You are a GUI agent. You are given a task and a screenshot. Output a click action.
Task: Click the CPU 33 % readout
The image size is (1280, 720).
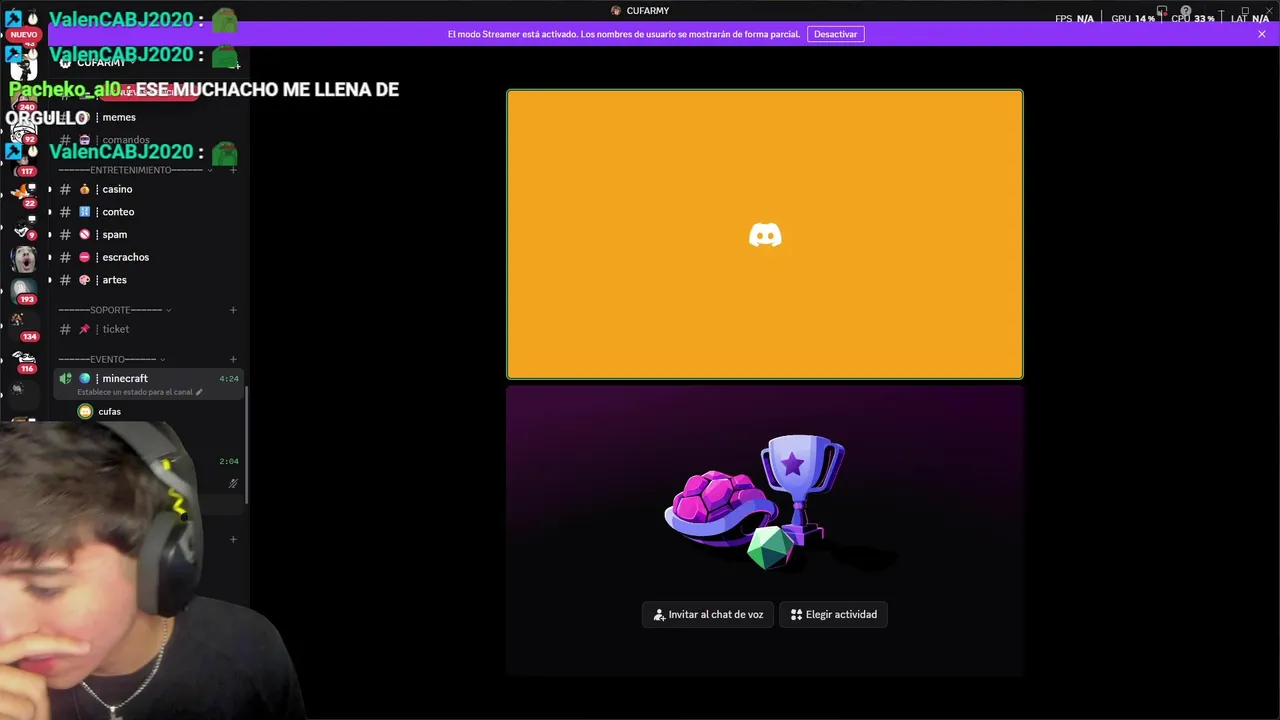point(1192,18)
